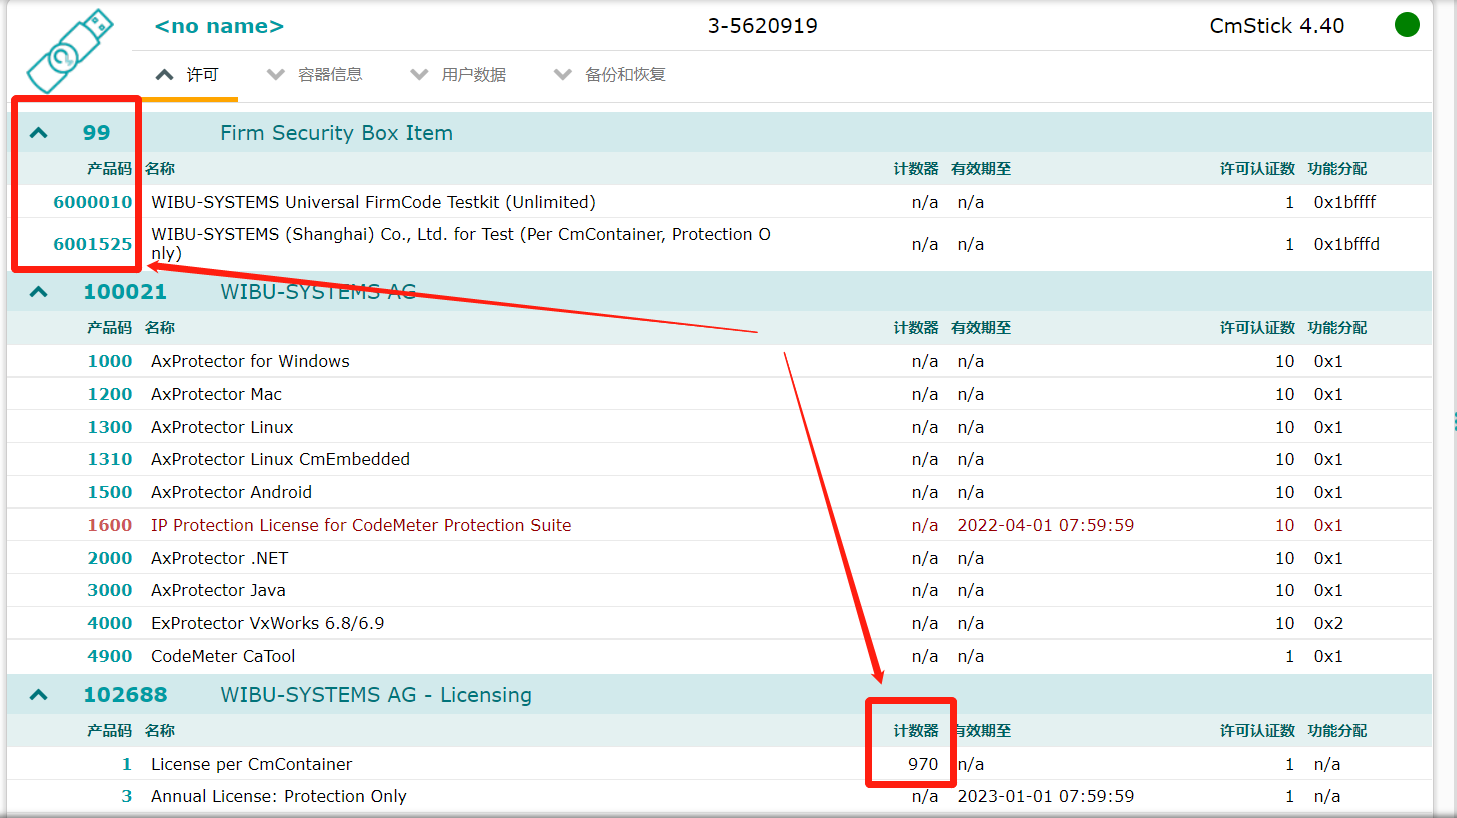Screen dimensions: 1457x818
Task: Click the green status indicator dot
Action: pyautogui.click(x=1407, y=25)
